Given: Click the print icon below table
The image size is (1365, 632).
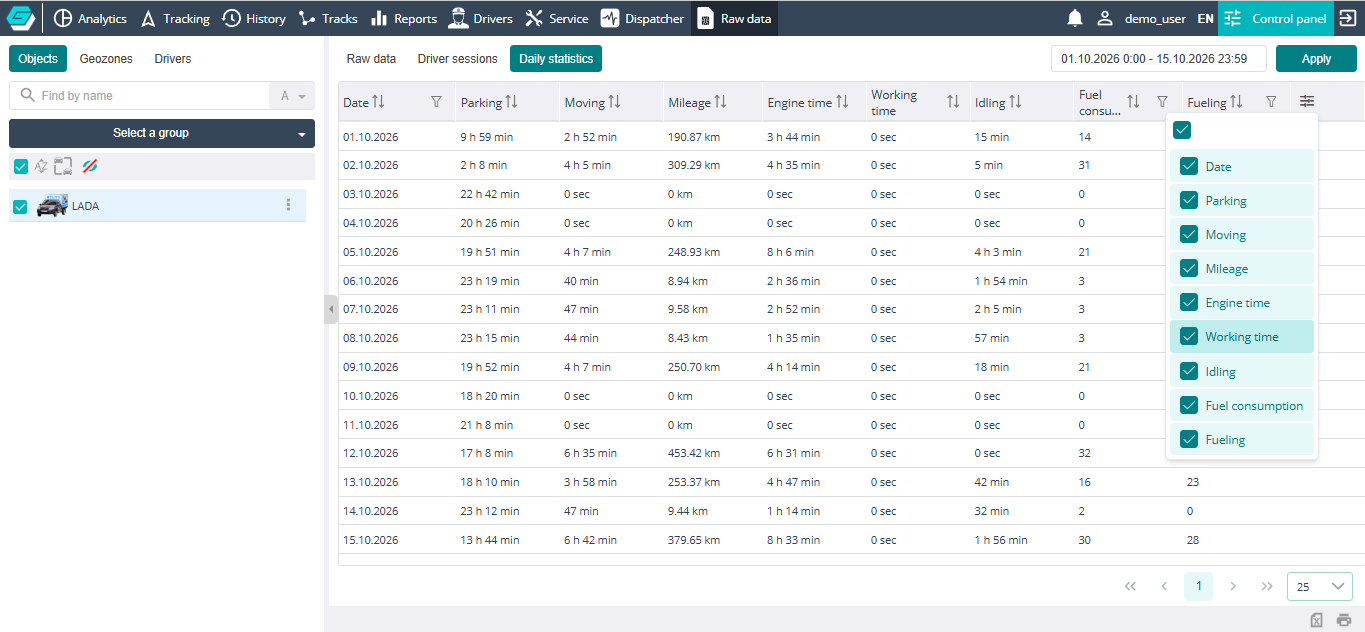Looking at the screenshot, I should click(x=1344, y=620).
